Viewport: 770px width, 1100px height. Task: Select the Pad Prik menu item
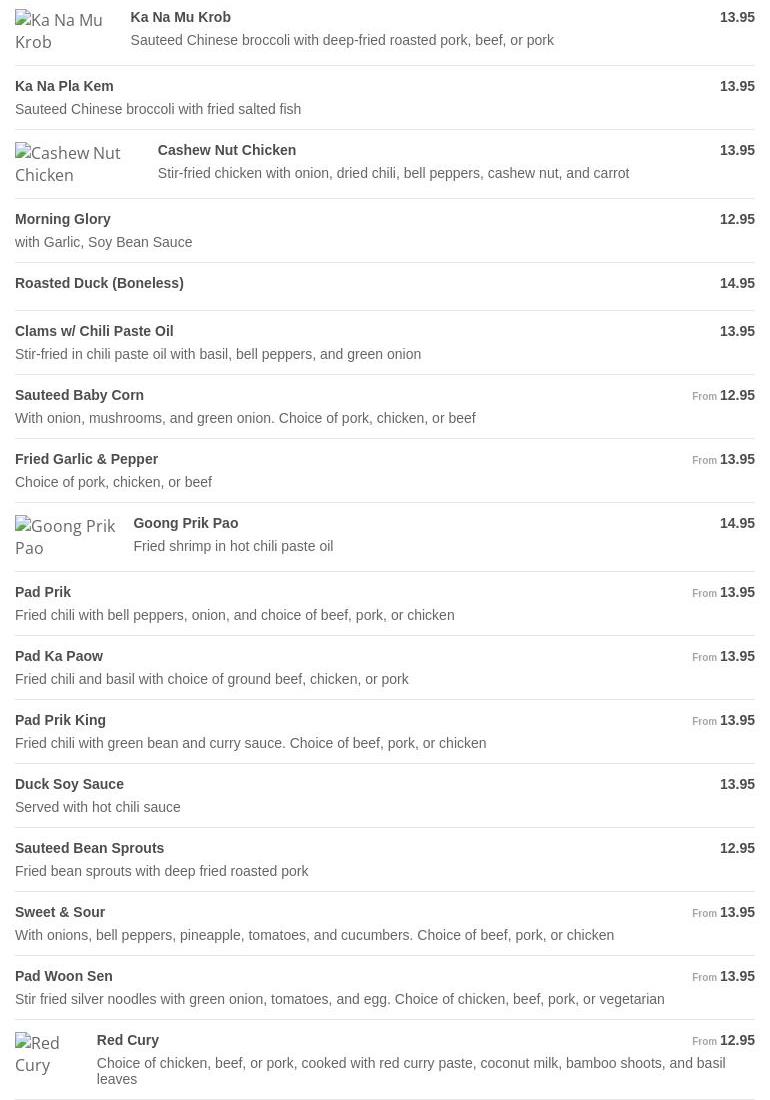click(x=43, y=592)
